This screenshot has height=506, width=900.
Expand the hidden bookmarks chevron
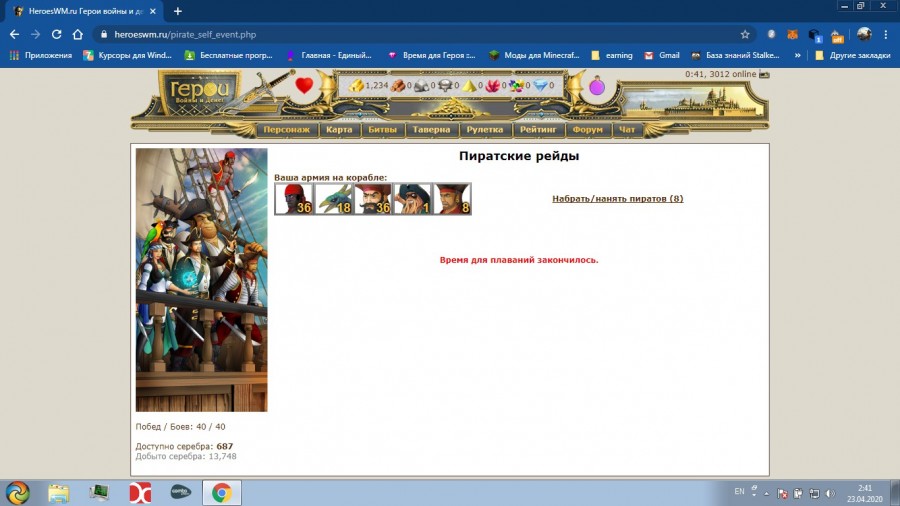[797, 55]
